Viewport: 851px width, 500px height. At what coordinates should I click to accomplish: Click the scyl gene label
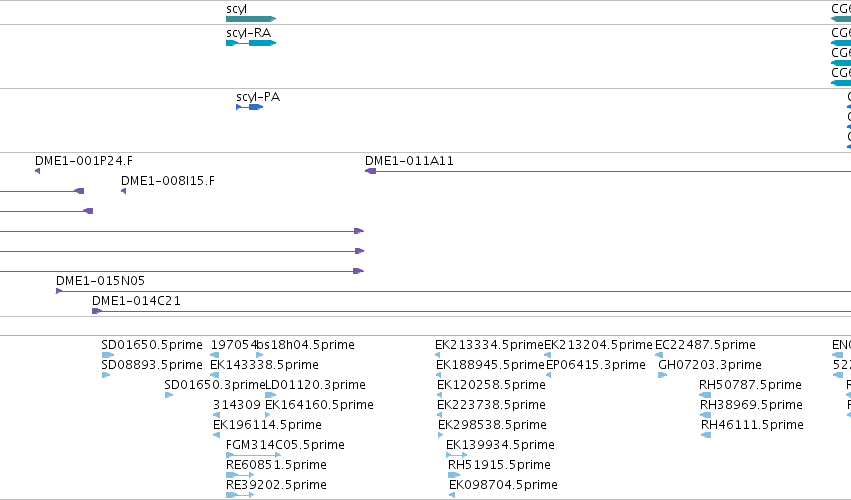236,9
